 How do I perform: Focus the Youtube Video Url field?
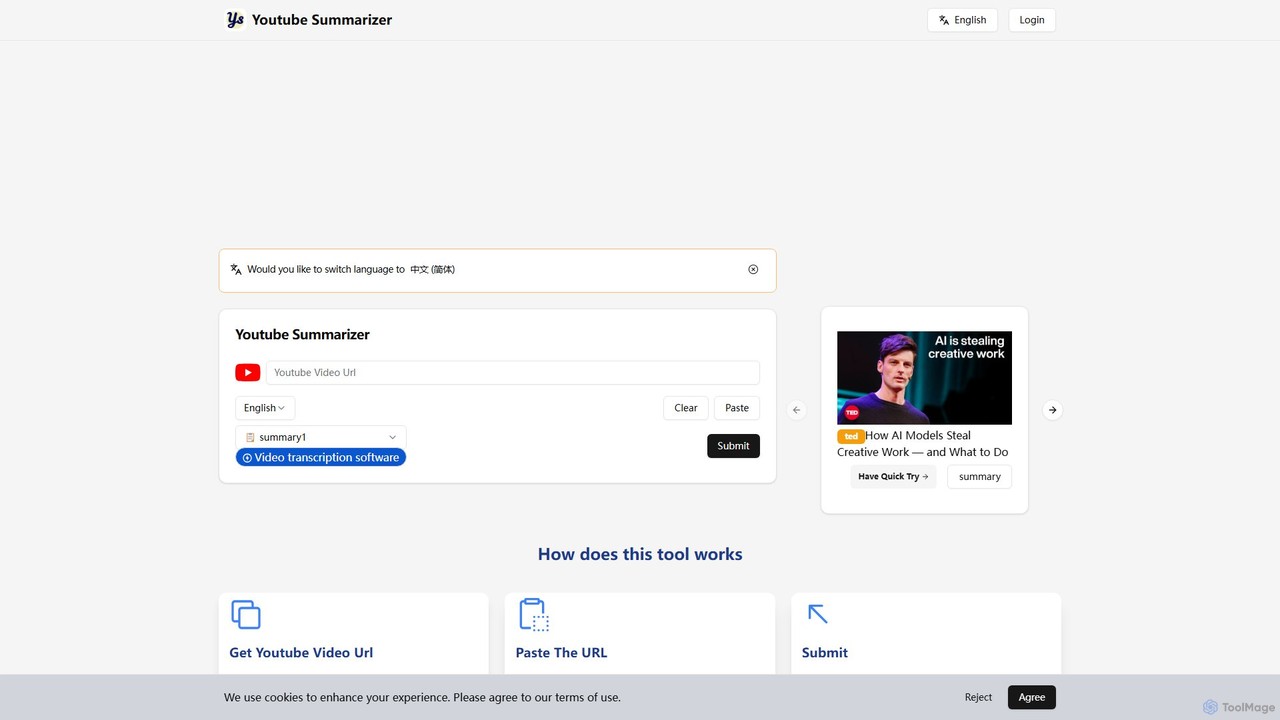tap(512, 373)
